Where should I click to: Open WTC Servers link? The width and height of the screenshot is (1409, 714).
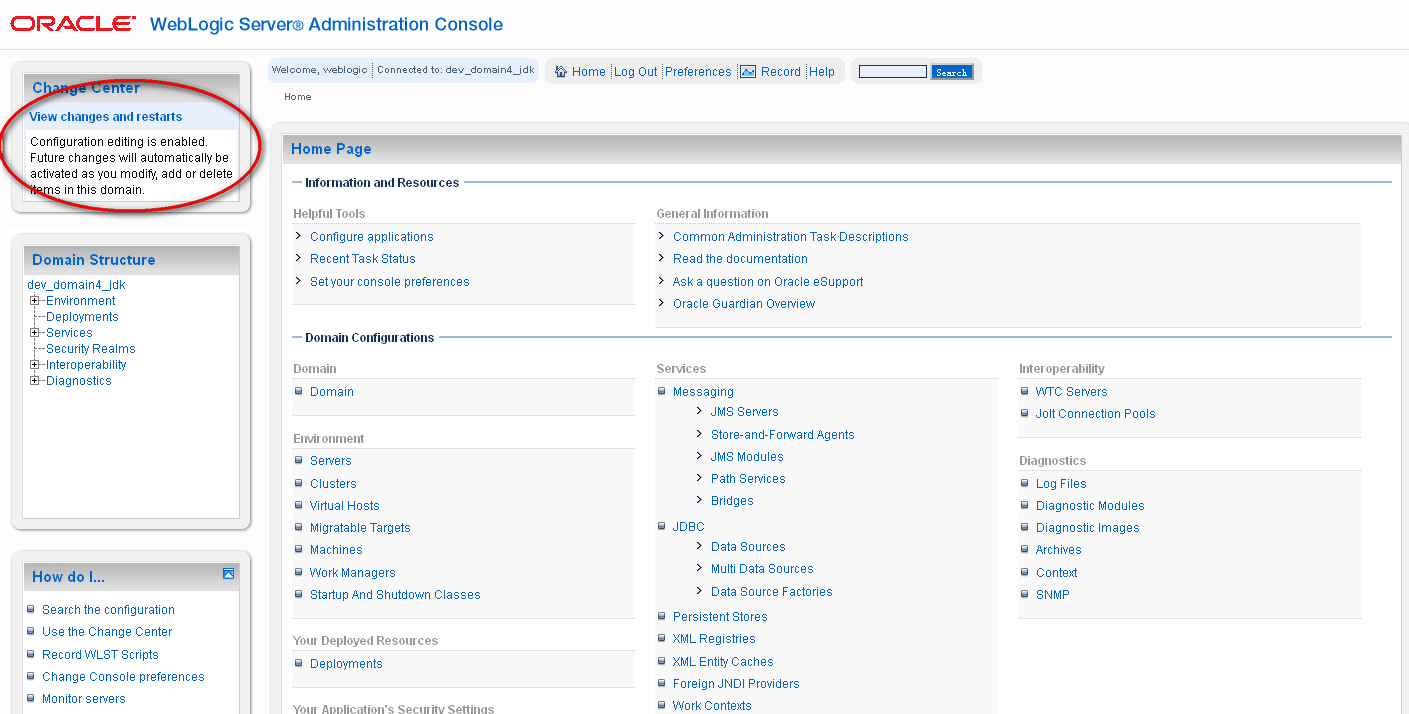(1072, 392)
